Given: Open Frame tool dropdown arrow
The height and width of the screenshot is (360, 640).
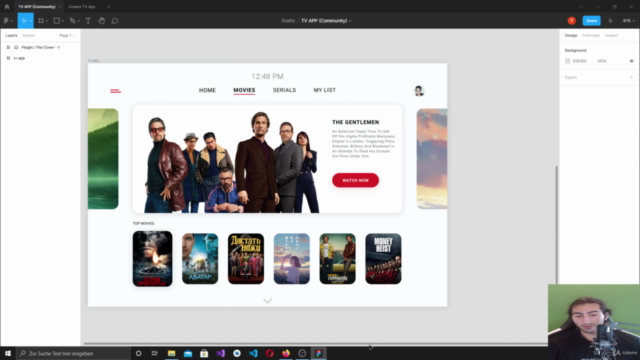Looking at the screenshot, I should click(47, 21).
